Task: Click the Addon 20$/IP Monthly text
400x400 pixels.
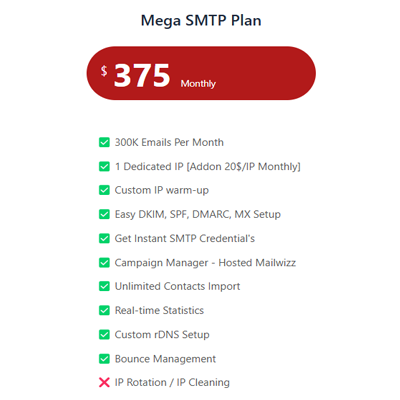Action: click(244, 166)
